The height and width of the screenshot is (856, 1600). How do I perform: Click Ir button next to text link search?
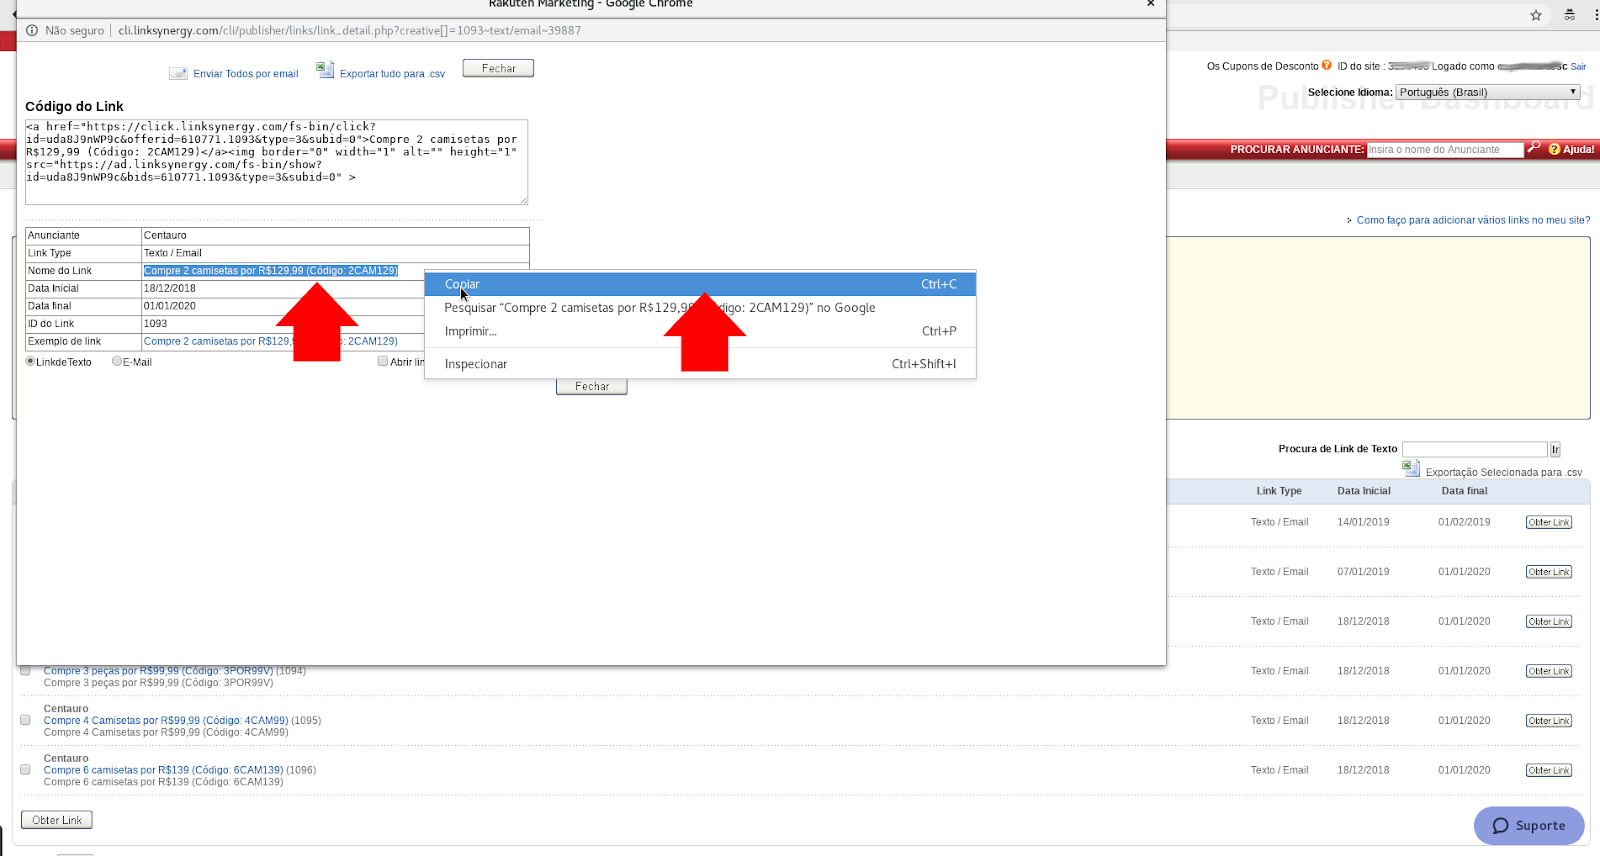point(1555,450)
